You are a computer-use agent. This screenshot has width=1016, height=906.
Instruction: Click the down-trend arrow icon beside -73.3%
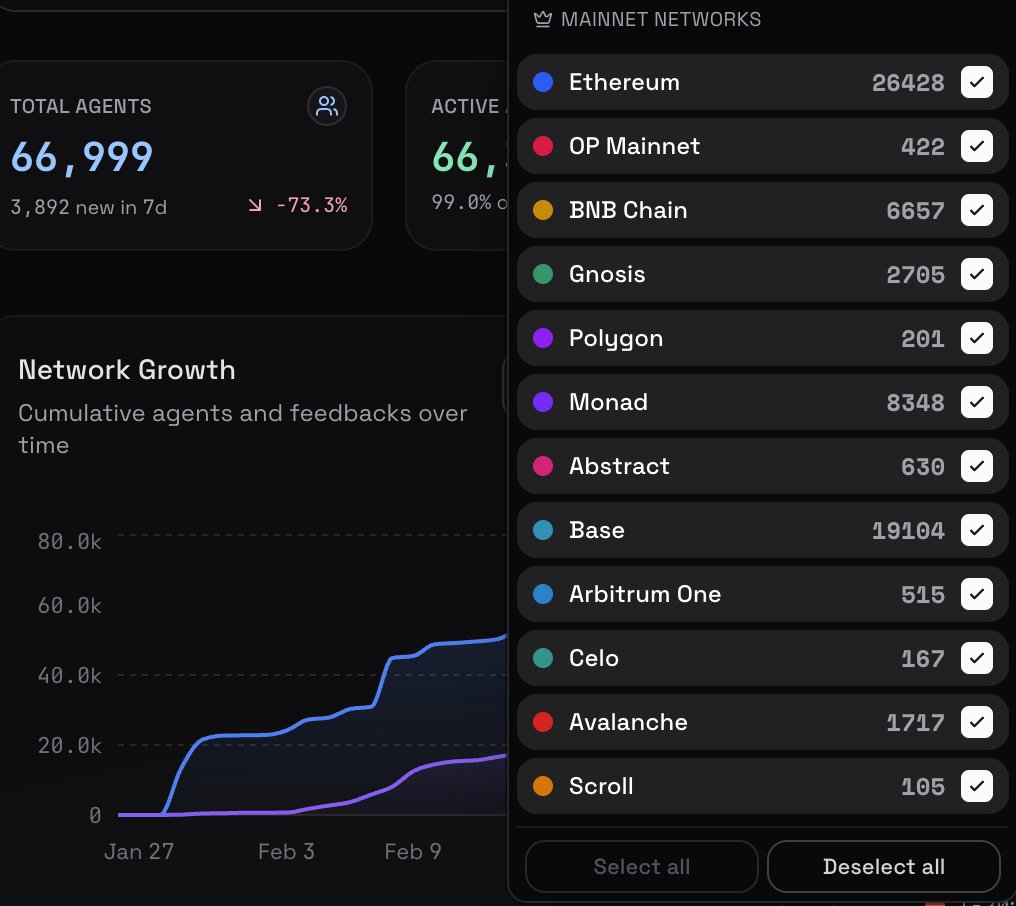coord(255,205)
